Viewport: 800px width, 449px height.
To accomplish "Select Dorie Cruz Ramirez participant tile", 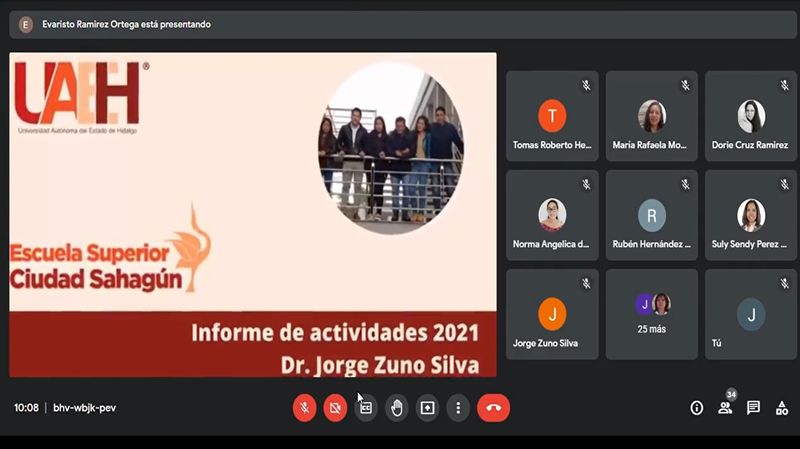I will pos(751,116).
